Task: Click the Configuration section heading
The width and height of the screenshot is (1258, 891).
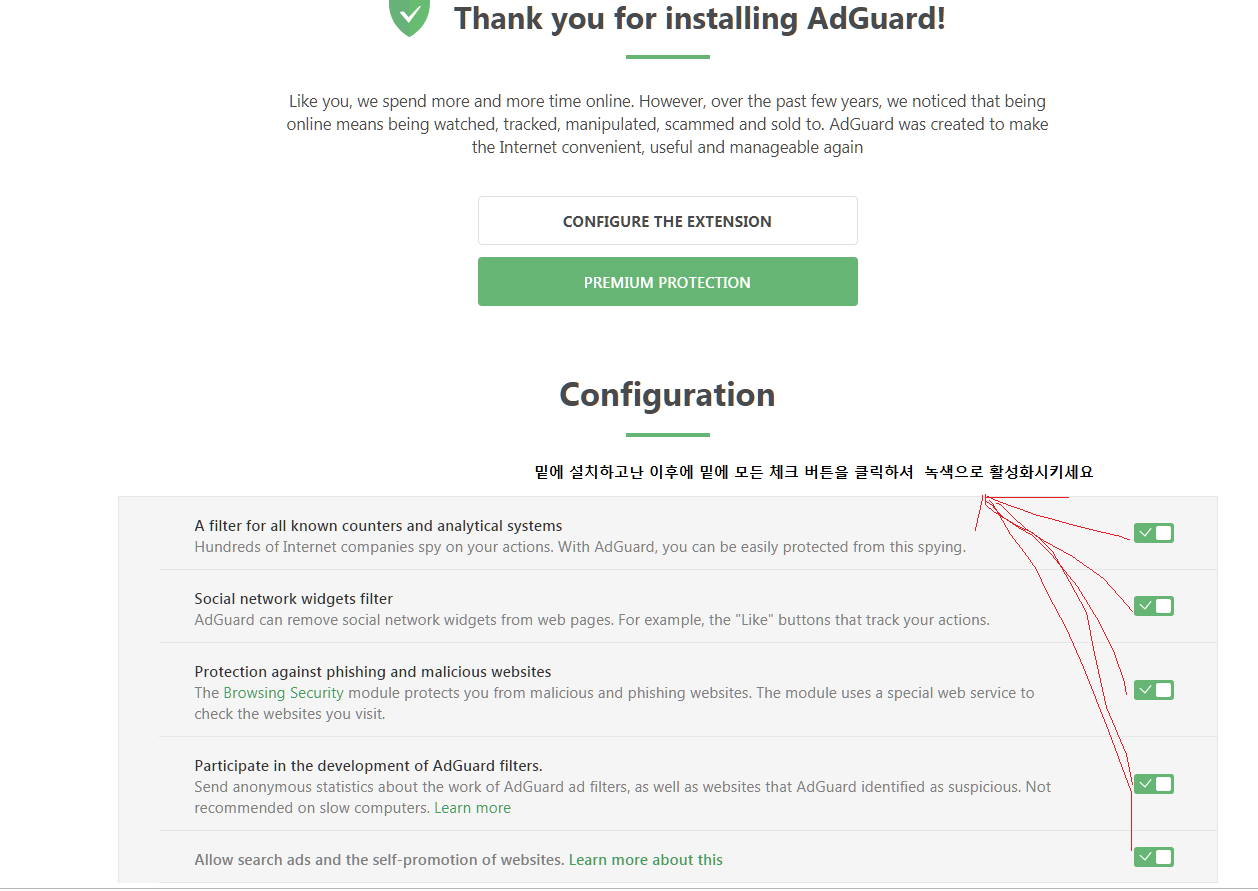Action: (x=667, y=394)
